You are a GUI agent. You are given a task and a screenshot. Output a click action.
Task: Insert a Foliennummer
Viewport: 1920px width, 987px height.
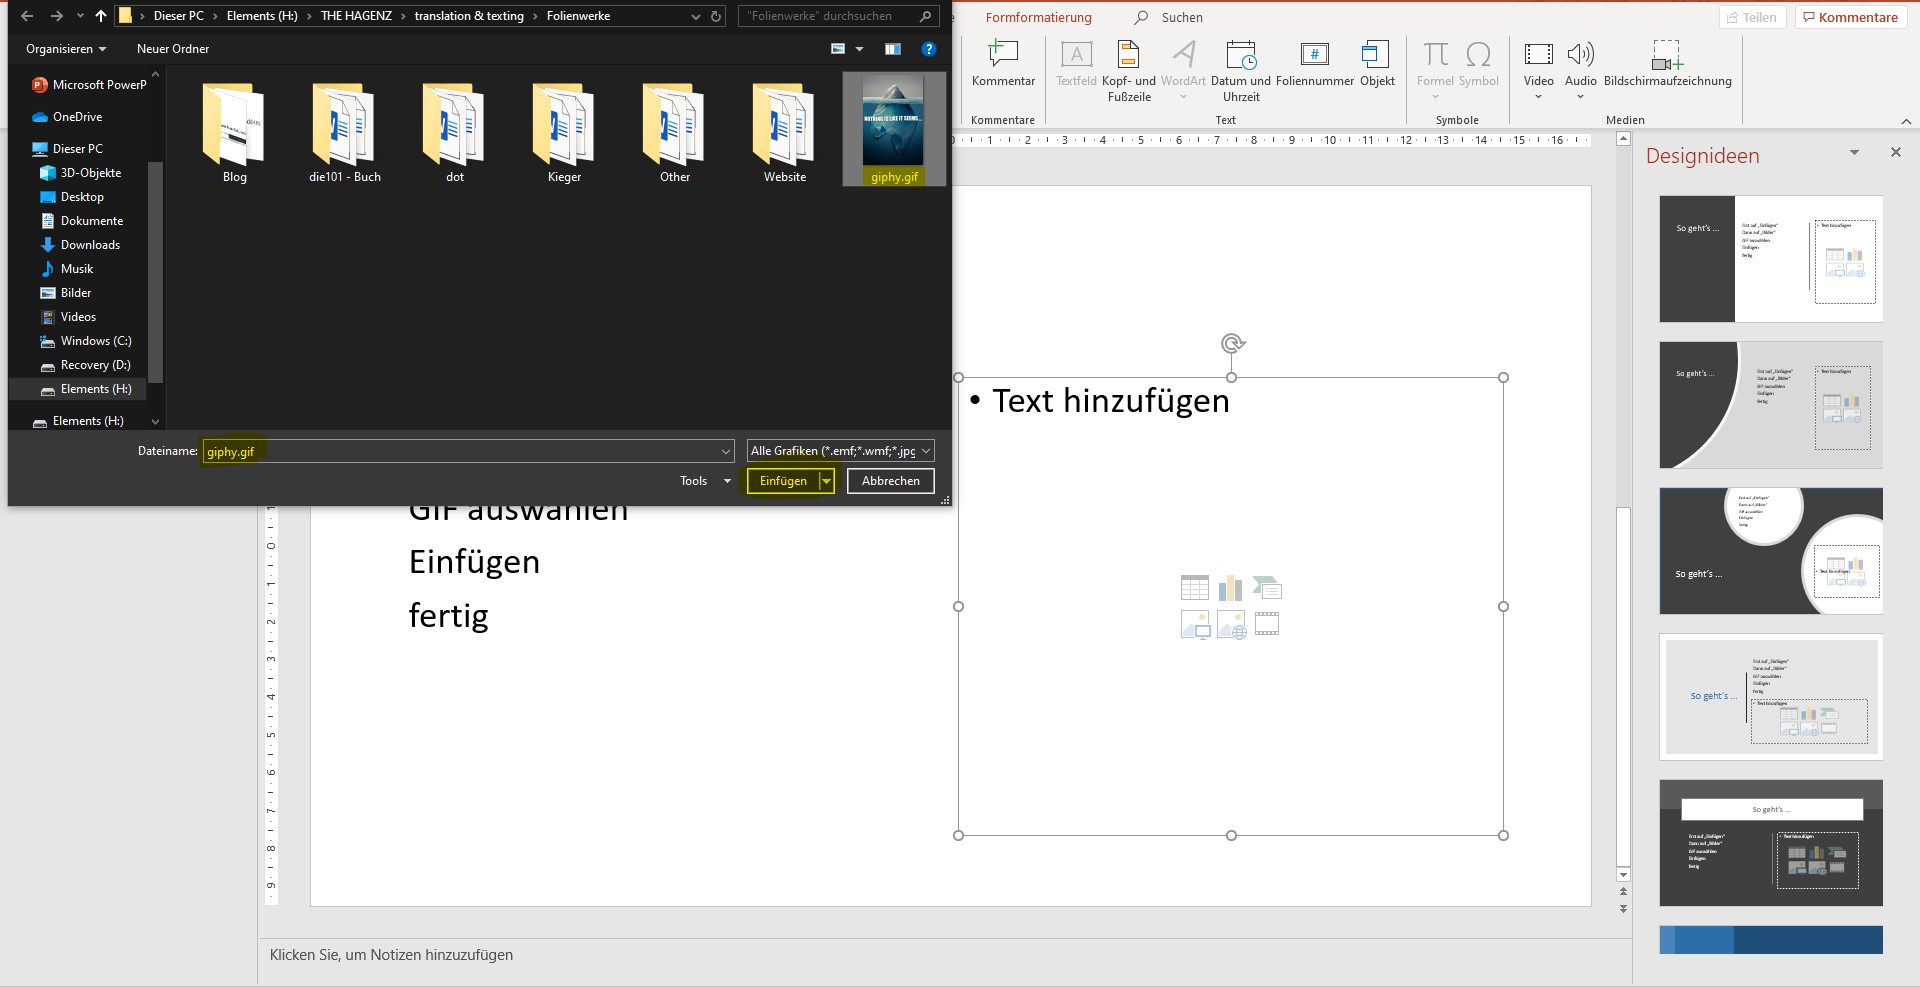tap(1315, 63)
